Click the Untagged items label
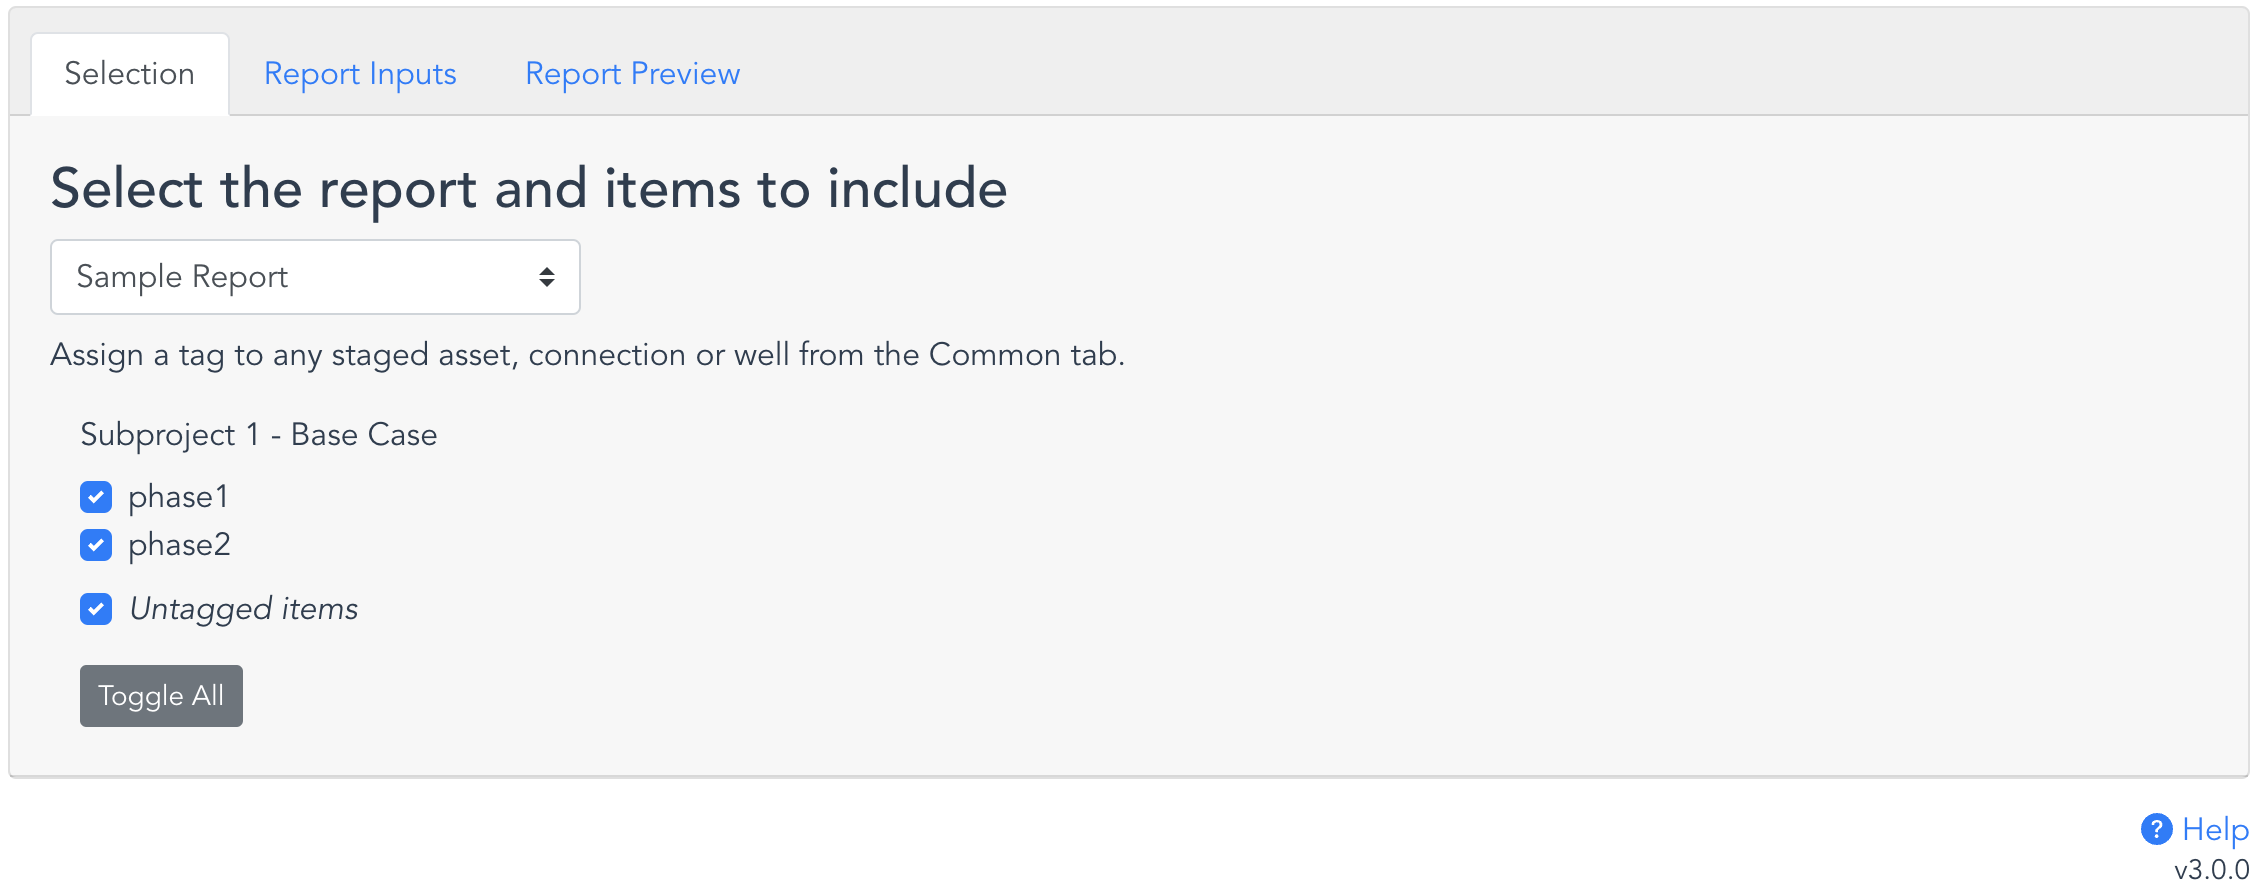 click(244, 609)
